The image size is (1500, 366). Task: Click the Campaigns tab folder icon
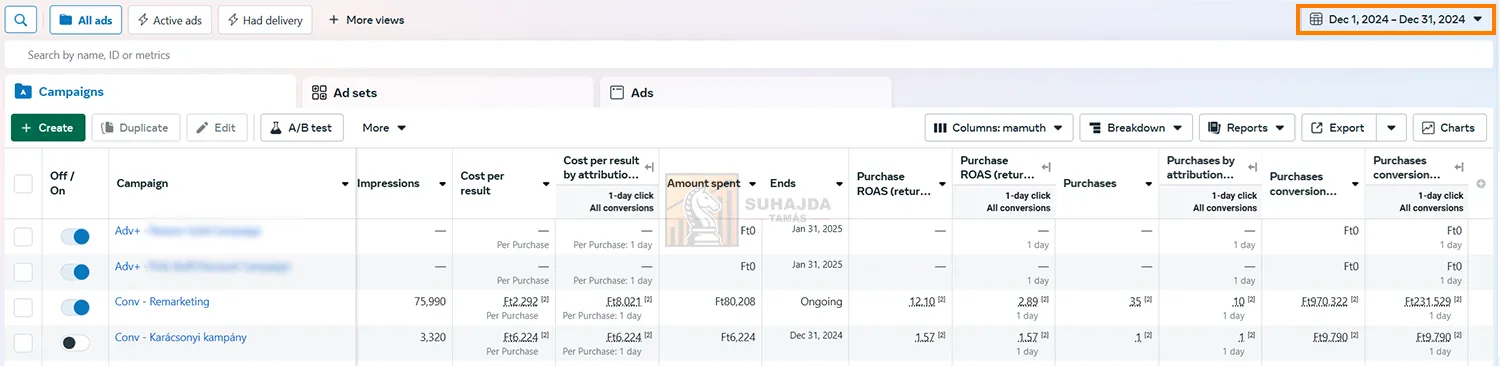tap(24, 92)
